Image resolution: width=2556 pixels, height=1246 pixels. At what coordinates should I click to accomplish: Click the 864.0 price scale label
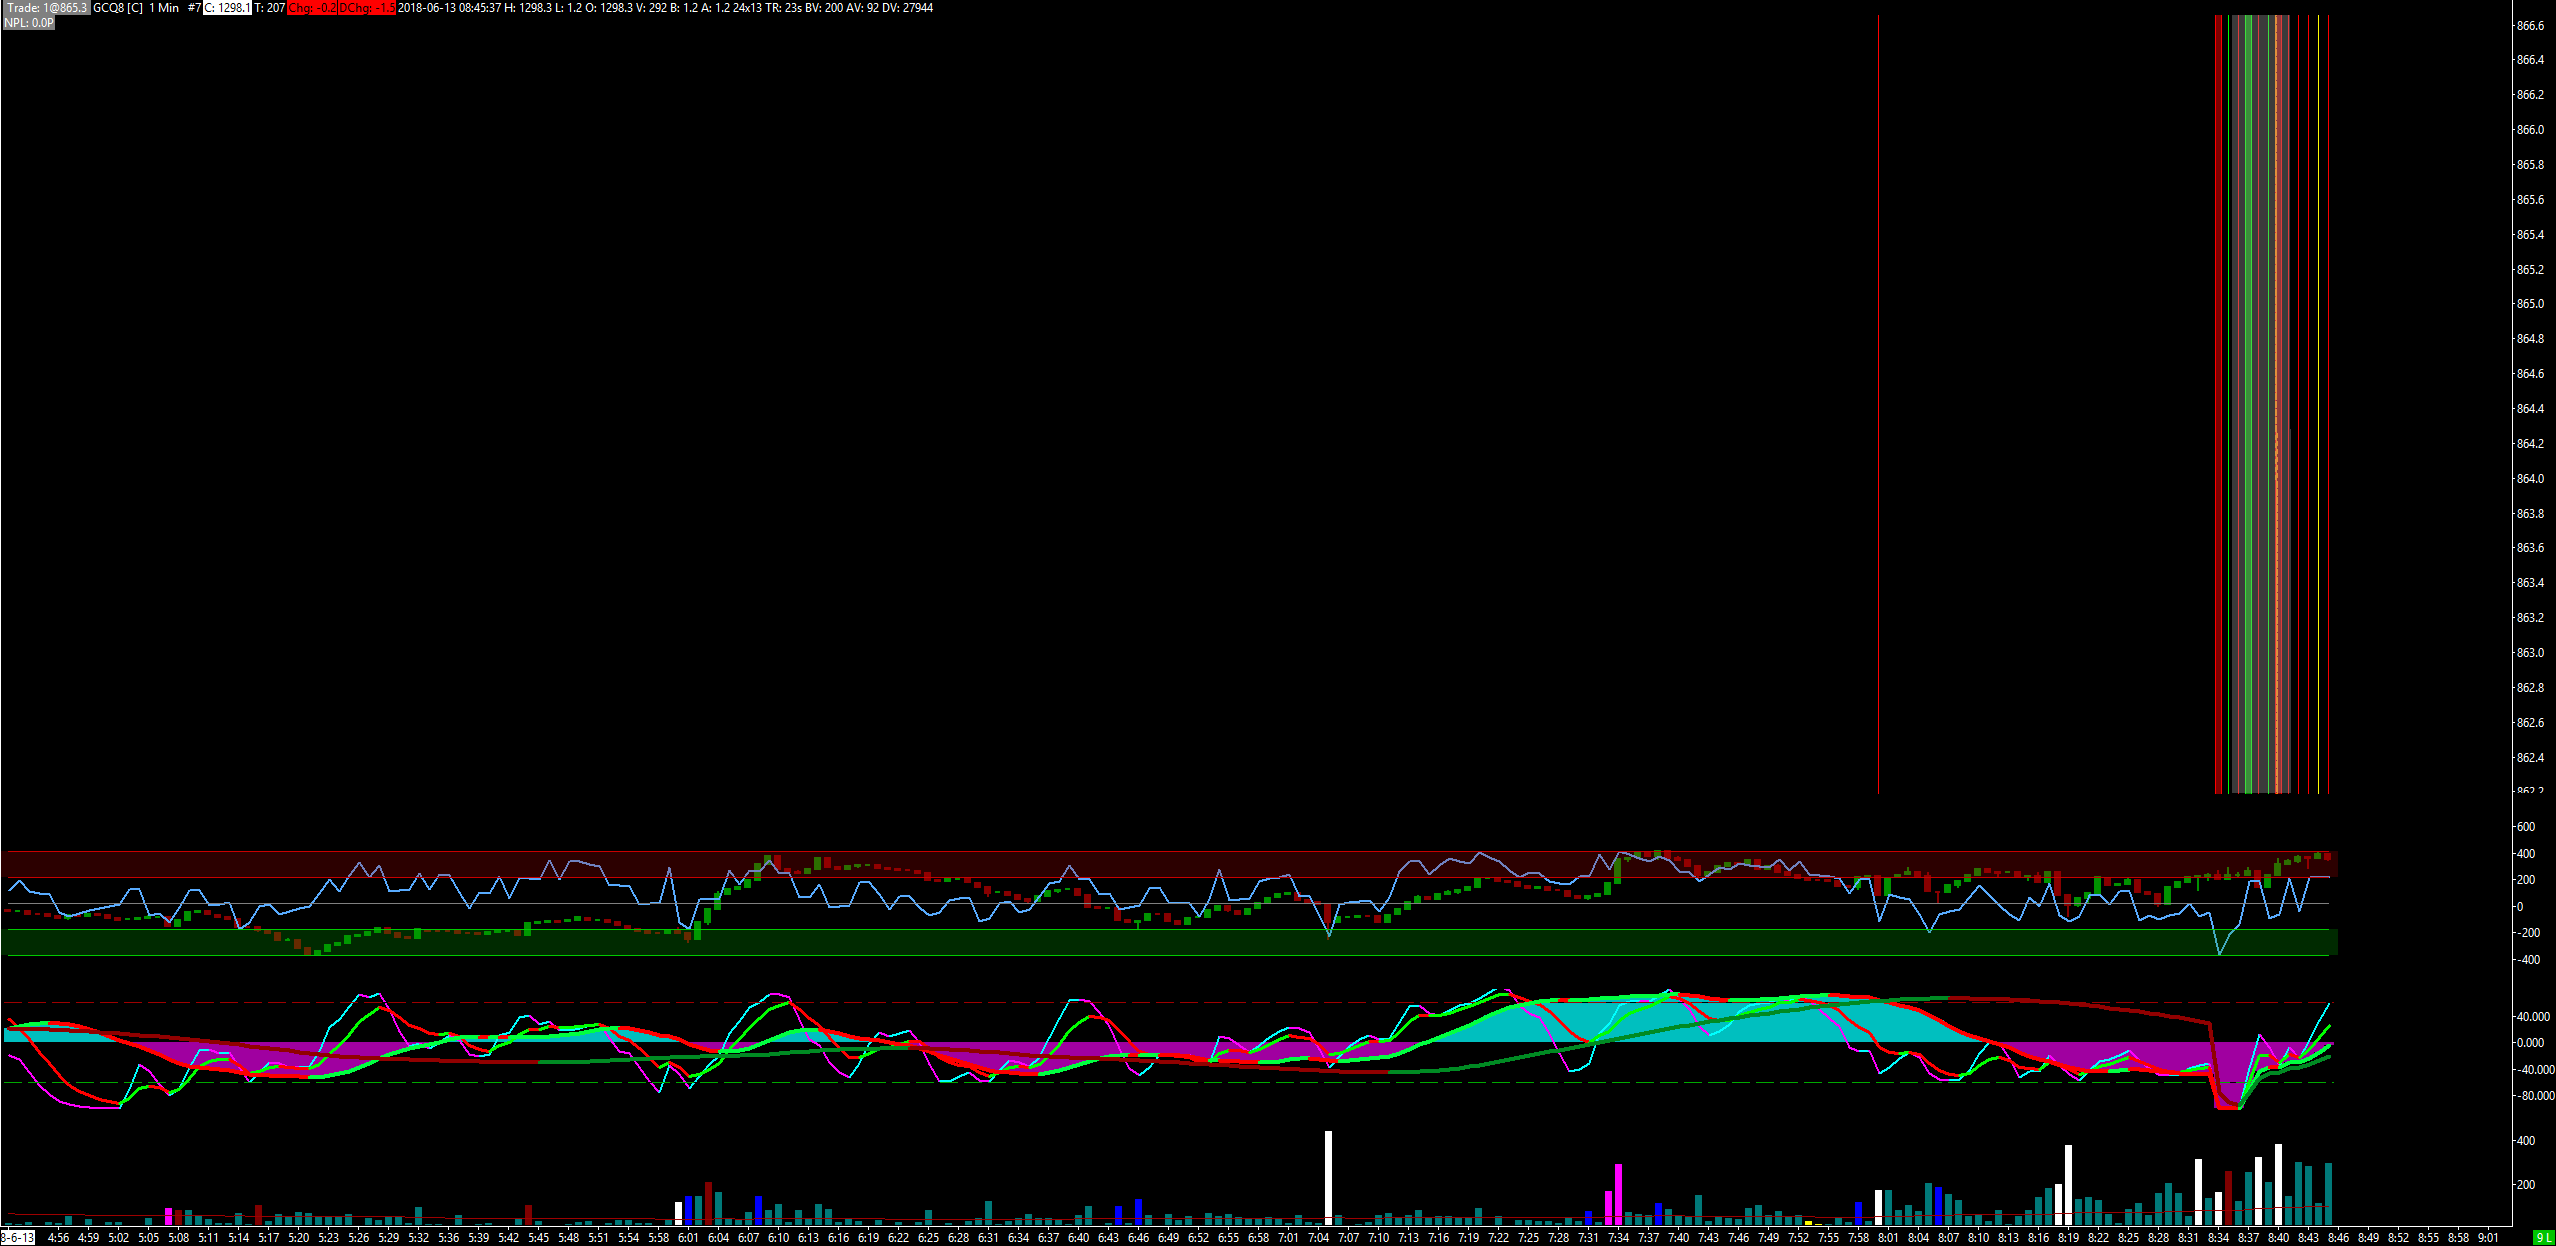click(2530, 479)
